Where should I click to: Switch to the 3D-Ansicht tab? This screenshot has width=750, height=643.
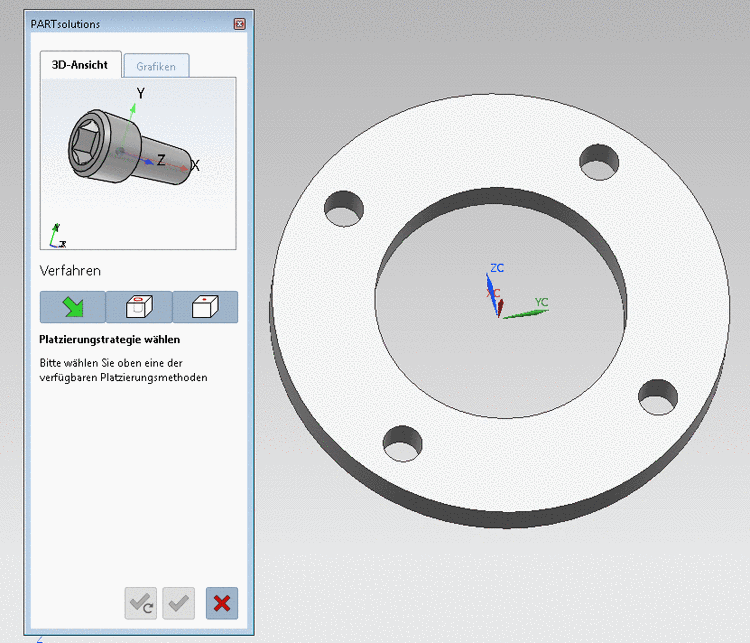[80, 65]
